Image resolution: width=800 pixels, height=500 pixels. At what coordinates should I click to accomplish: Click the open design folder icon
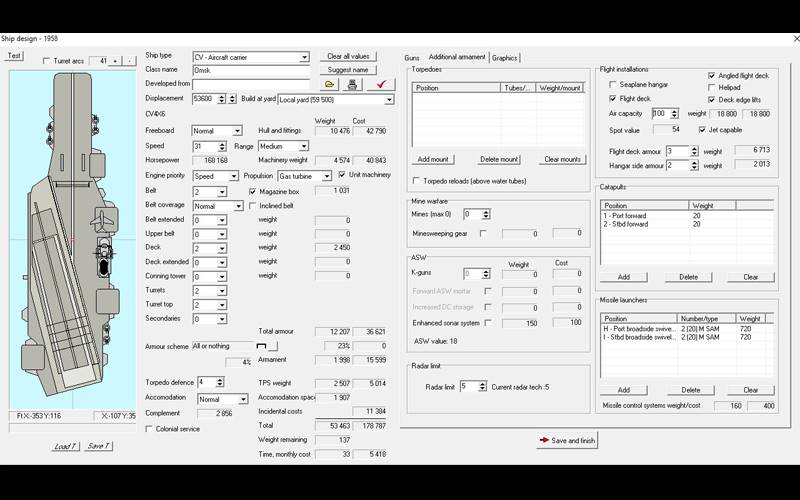(x=330, y=85)
